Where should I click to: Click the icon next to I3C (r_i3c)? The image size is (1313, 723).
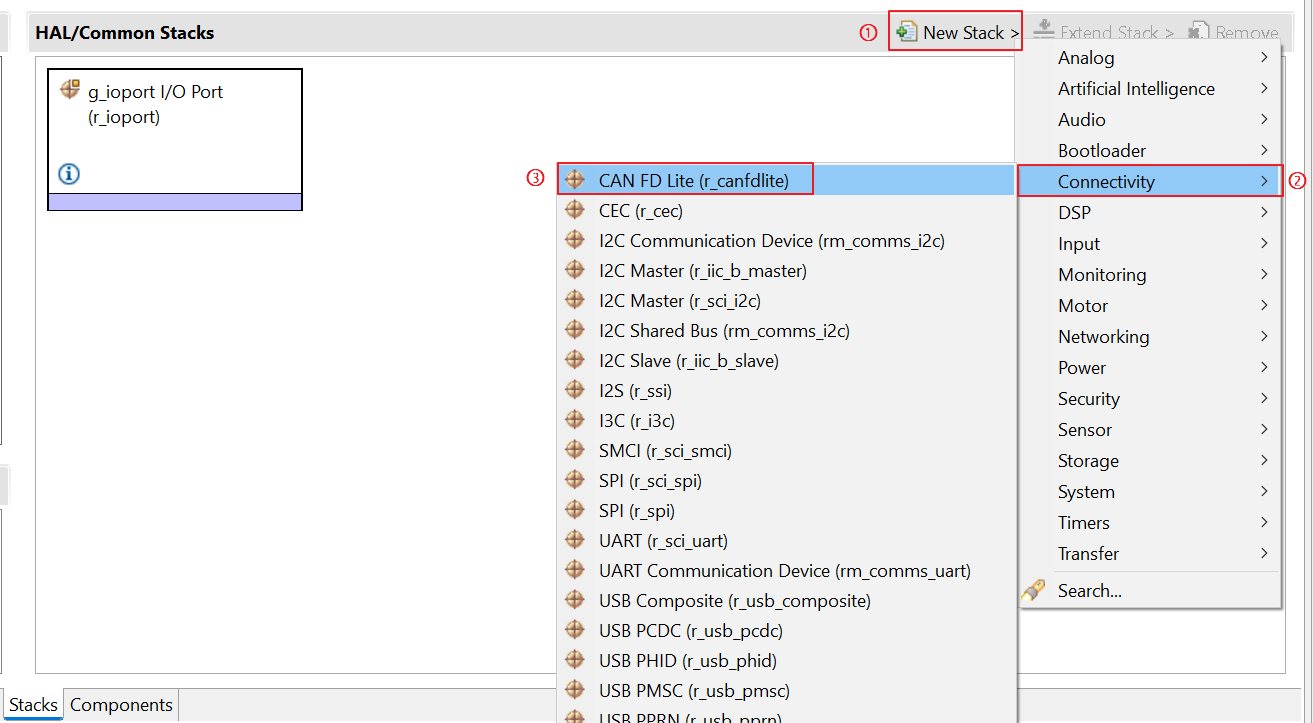pos(575,420)
